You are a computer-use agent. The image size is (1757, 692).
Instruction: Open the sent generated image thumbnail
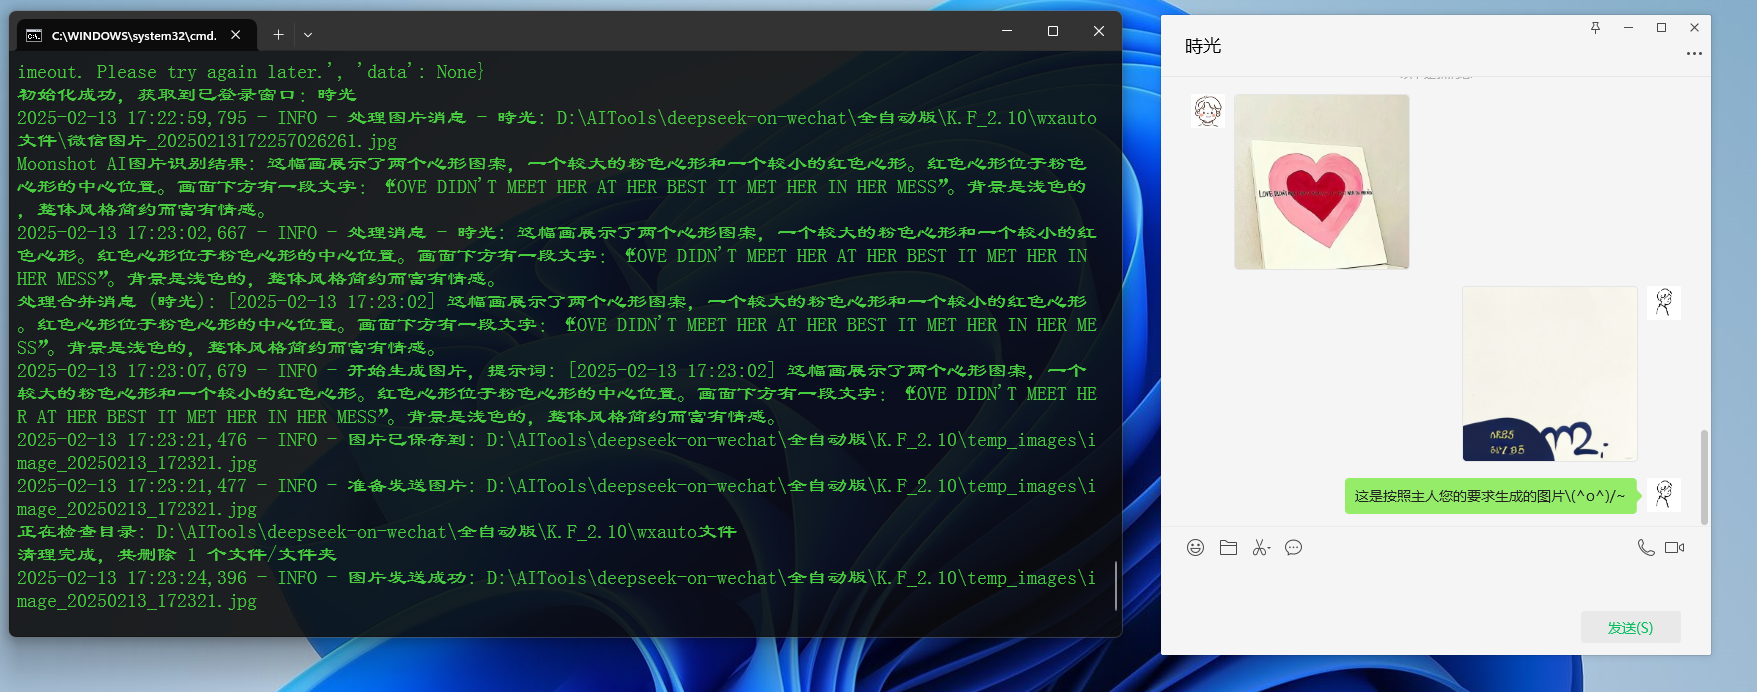[1549, 373]
